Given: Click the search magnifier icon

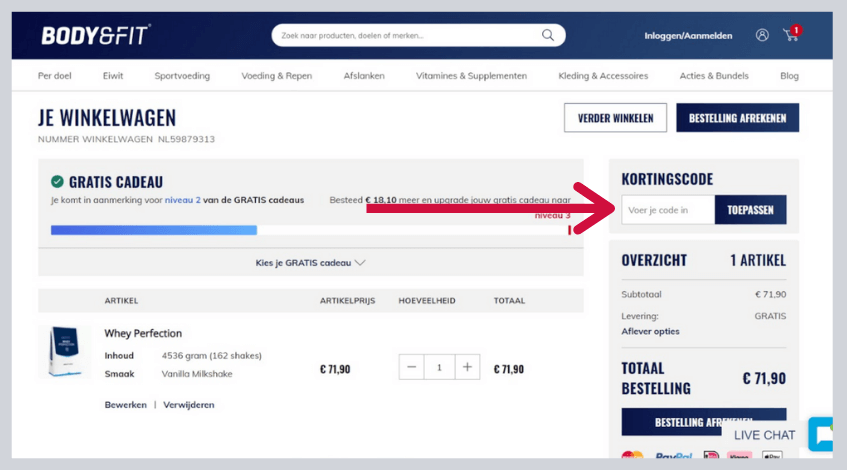Looking at the screenshot, I should (547, 35).
